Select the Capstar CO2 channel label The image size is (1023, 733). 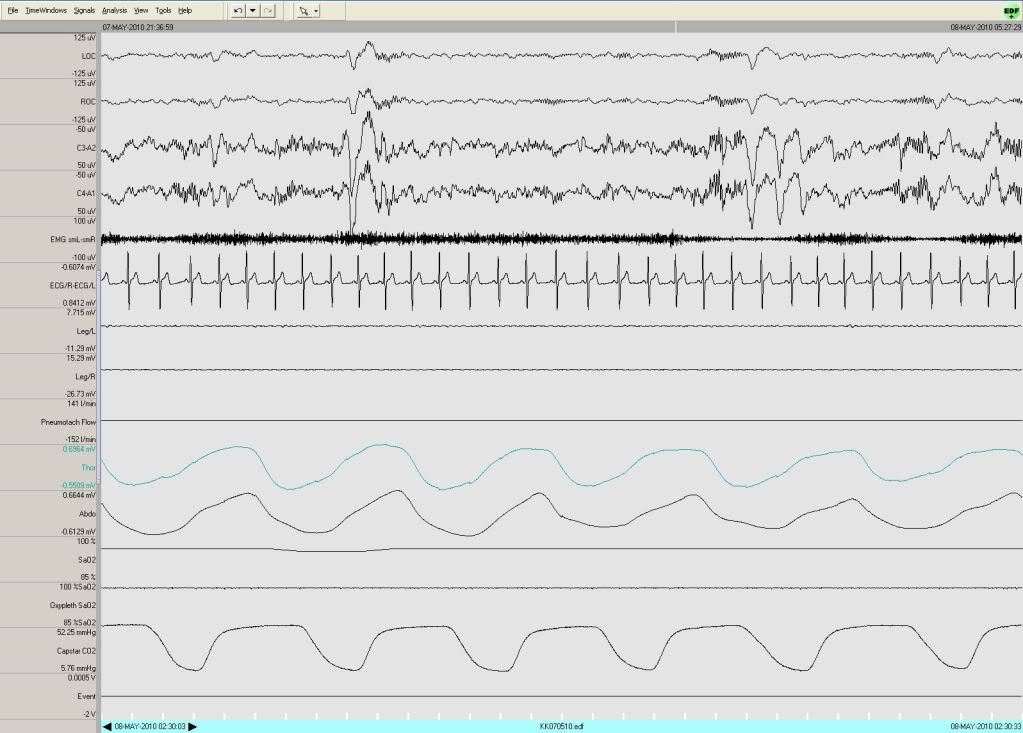(x=75, y=651)
